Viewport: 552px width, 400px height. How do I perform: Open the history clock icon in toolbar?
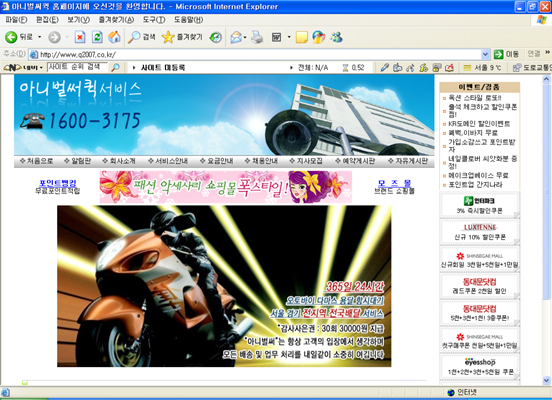(215, 37)
